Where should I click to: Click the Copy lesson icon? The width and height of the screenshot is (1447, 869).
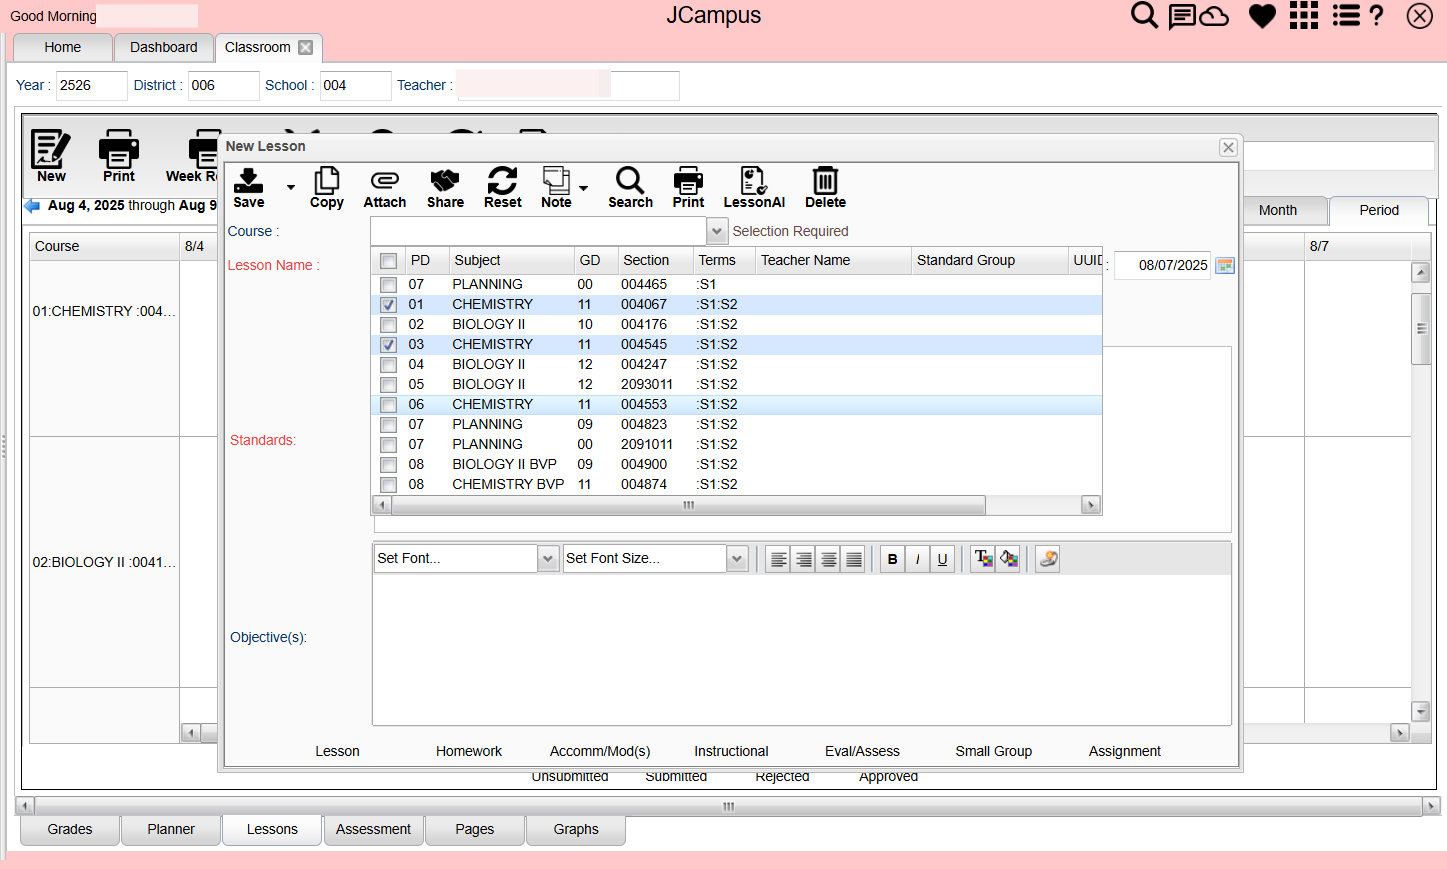[327, 187]
